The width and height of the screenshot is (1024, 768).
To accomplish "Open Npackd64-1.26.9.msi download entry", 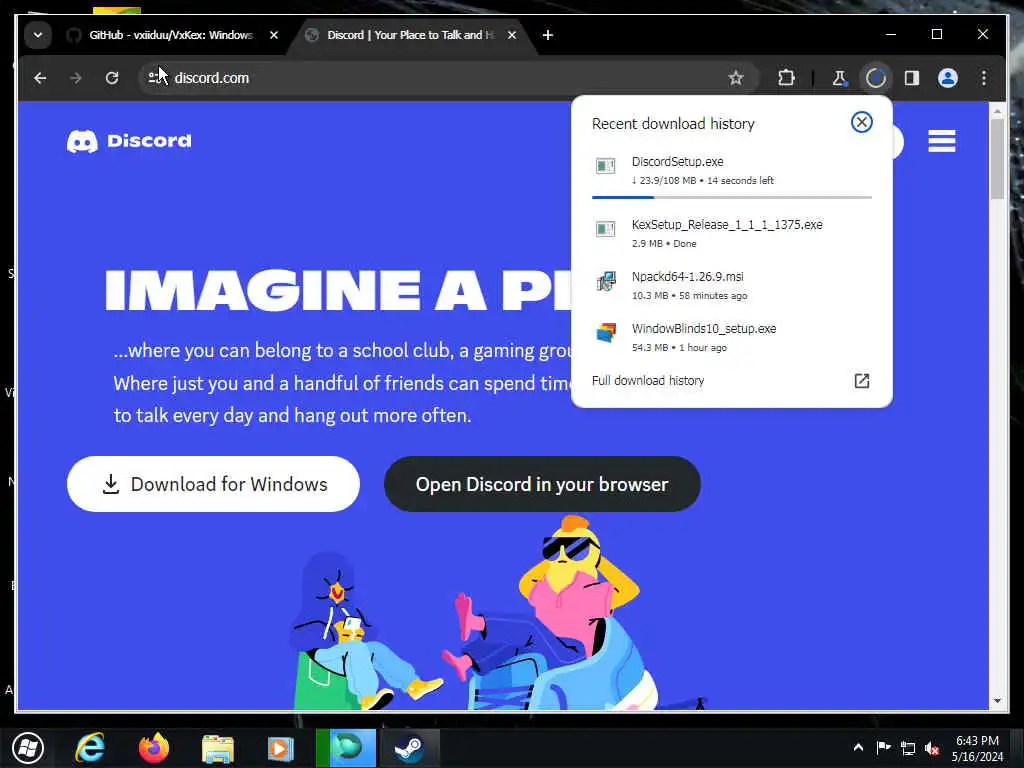I will click(x=731, y=285).
